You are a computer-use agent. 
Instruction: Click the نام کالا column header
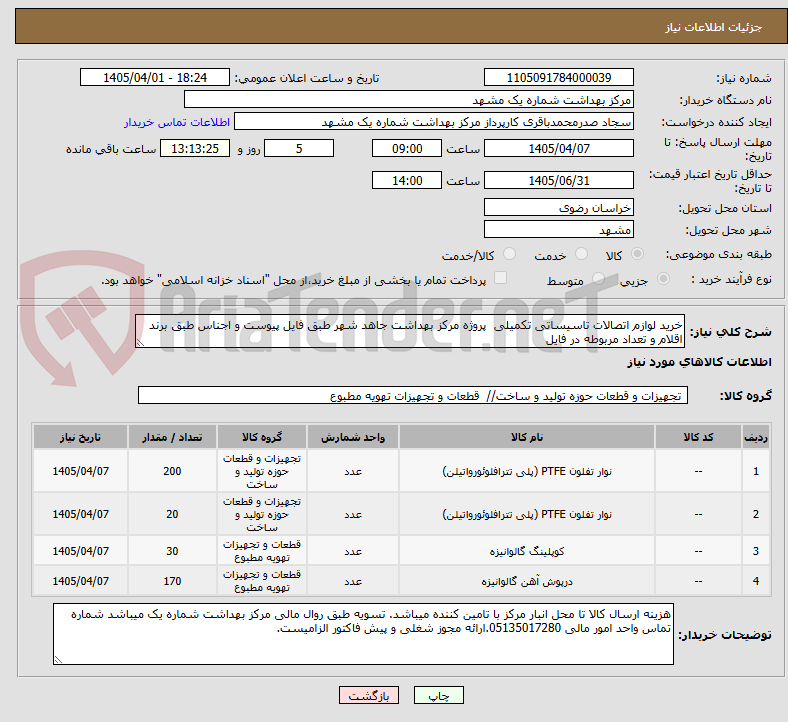coord(527,437)
